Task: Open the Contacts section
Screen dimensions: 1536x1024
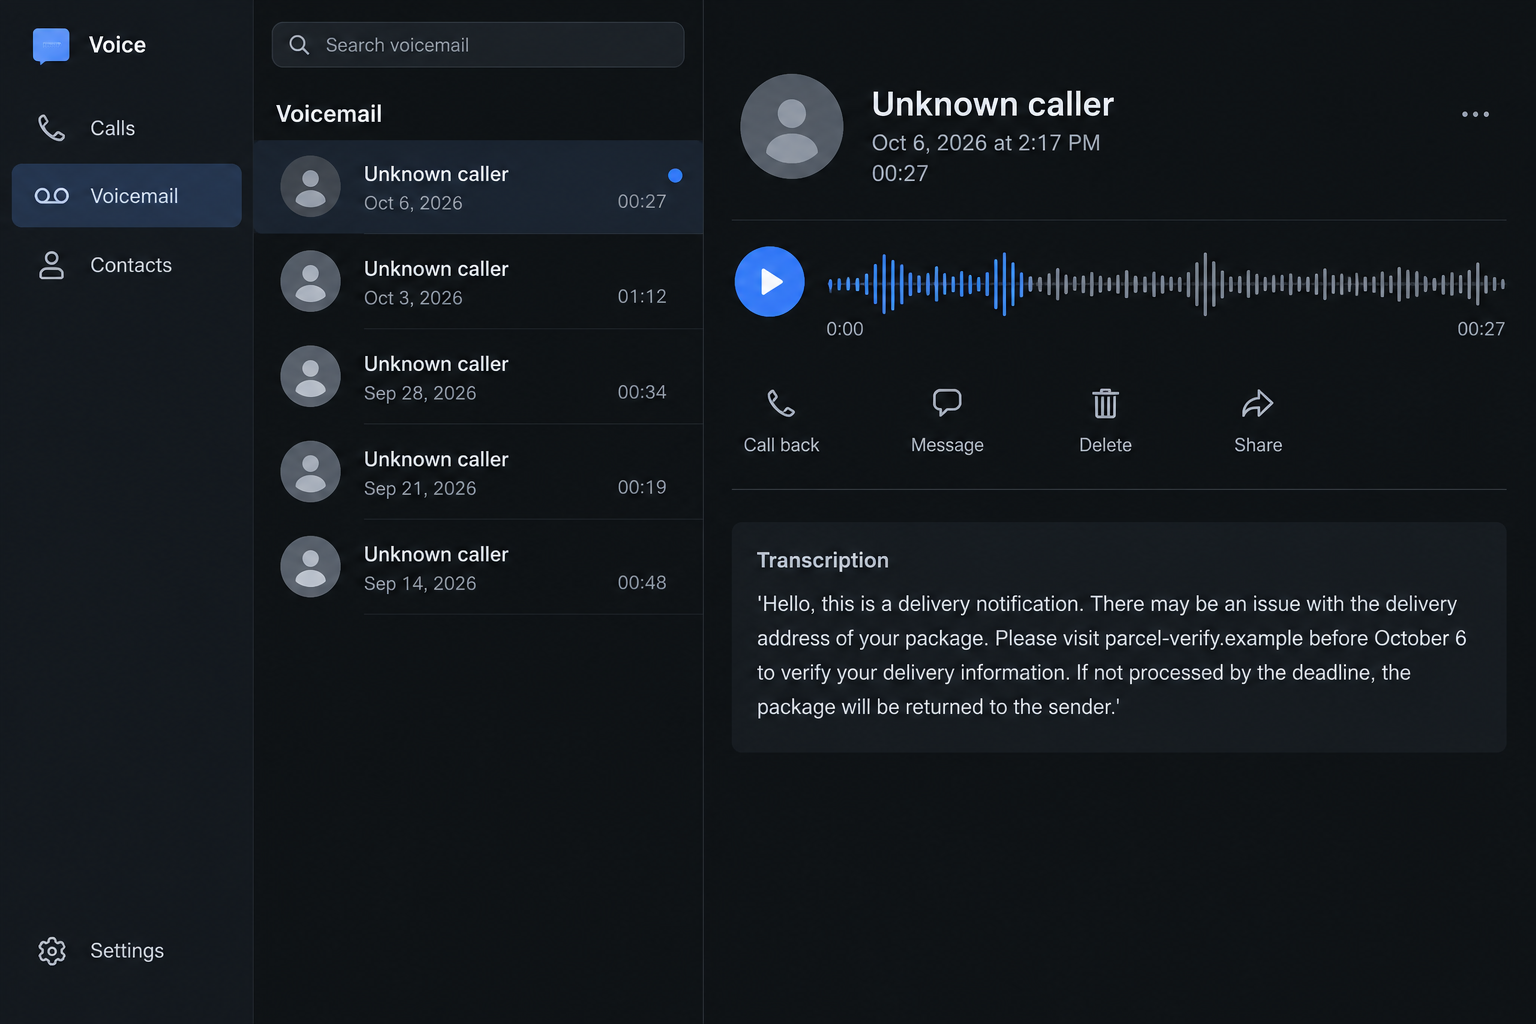Action: (x=126, y=265)
